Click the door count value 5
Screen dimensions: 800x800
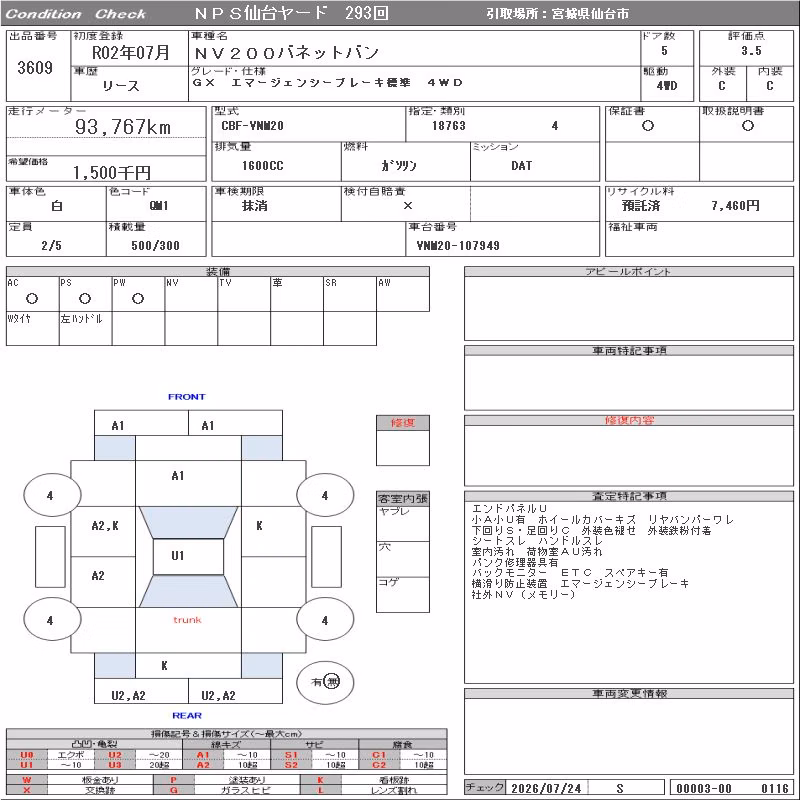tap(664, 51)
